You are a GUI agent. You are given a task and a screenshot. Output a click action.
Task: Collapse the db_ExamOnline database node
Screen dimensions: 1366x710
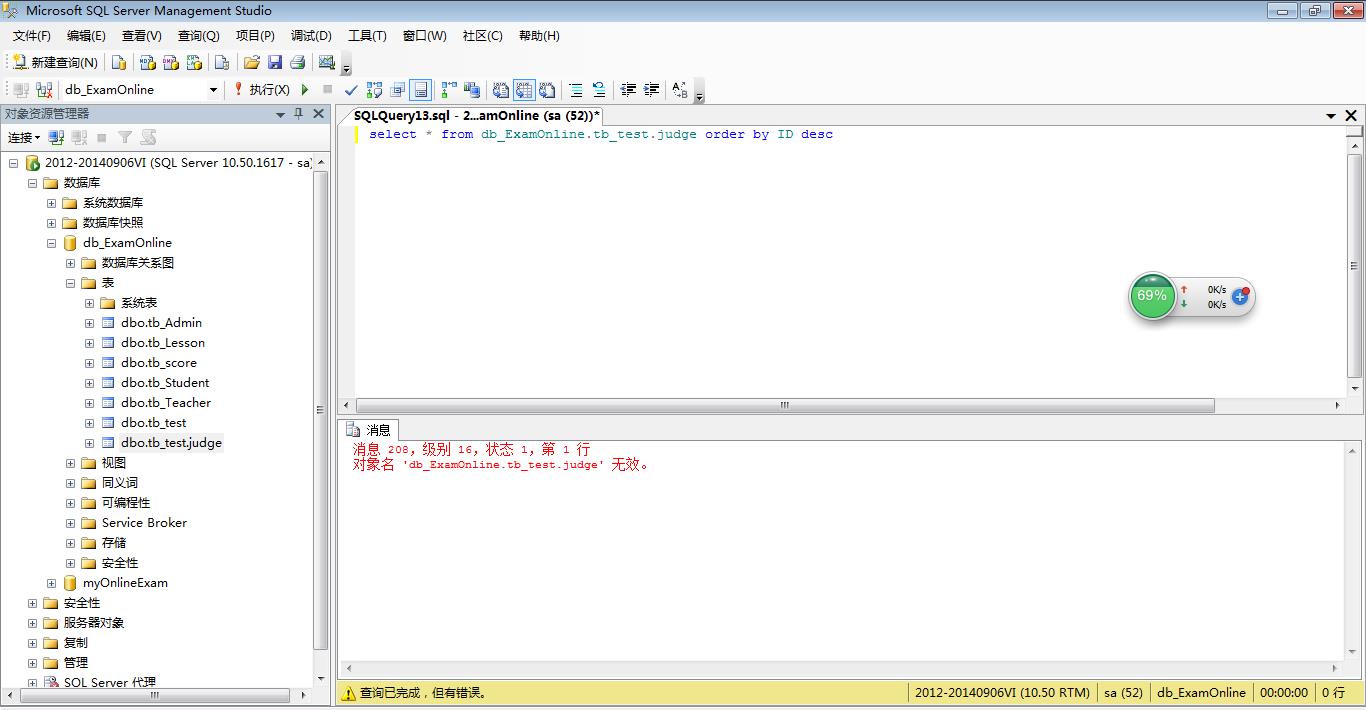tap(51, 243)
